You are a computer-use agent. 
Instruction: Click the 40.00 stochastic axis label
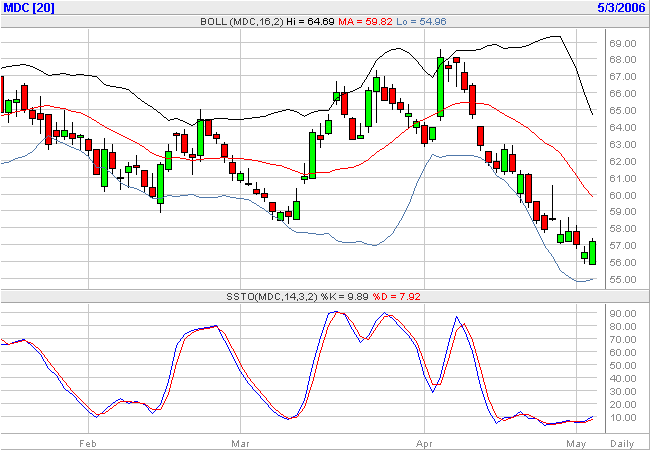pos(623,379)
